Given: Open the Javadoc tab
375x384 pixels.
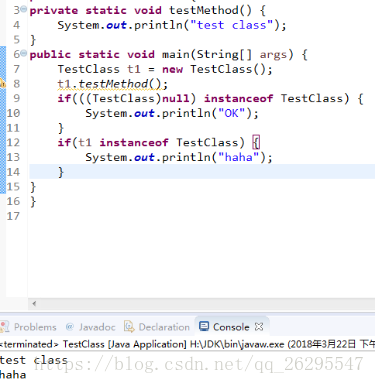Looking at the screenshot, I should click(x=91, y=327).
